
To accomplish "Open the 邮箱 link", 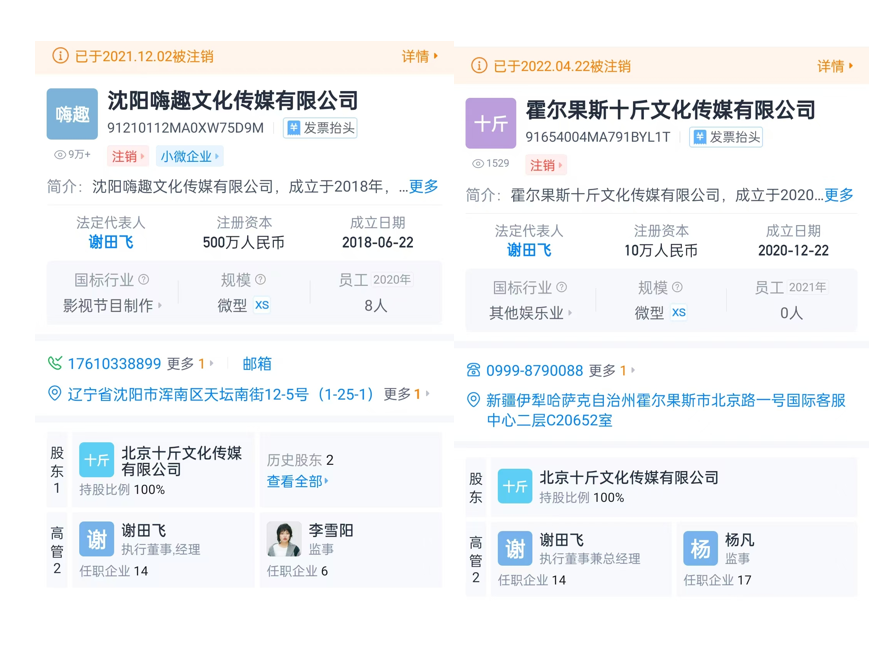I will point(257,364).
